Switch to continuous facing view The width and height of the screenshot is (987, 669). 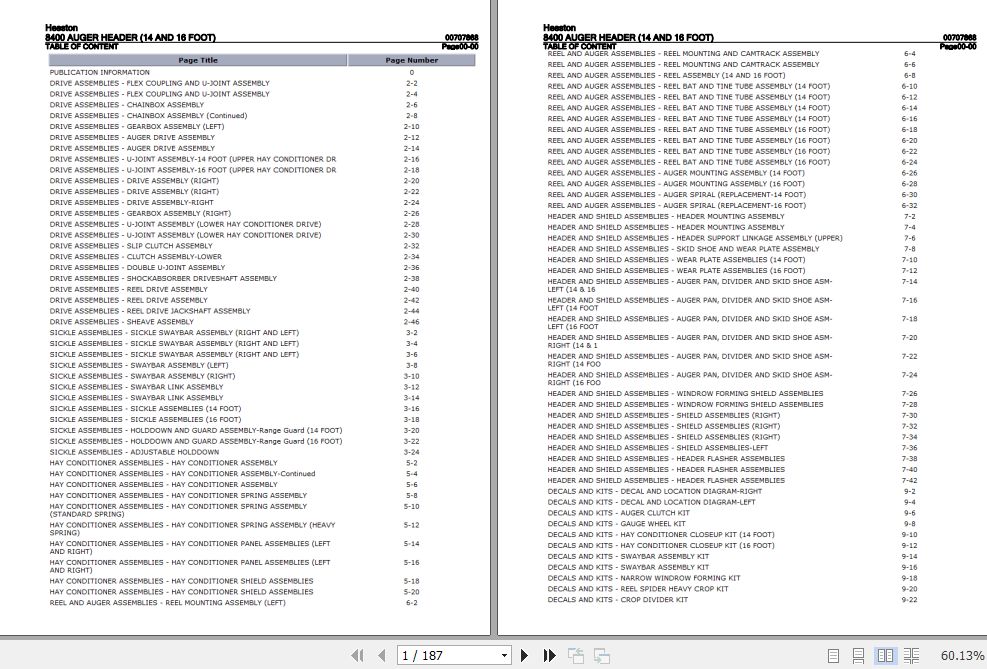tap(911, 655)
